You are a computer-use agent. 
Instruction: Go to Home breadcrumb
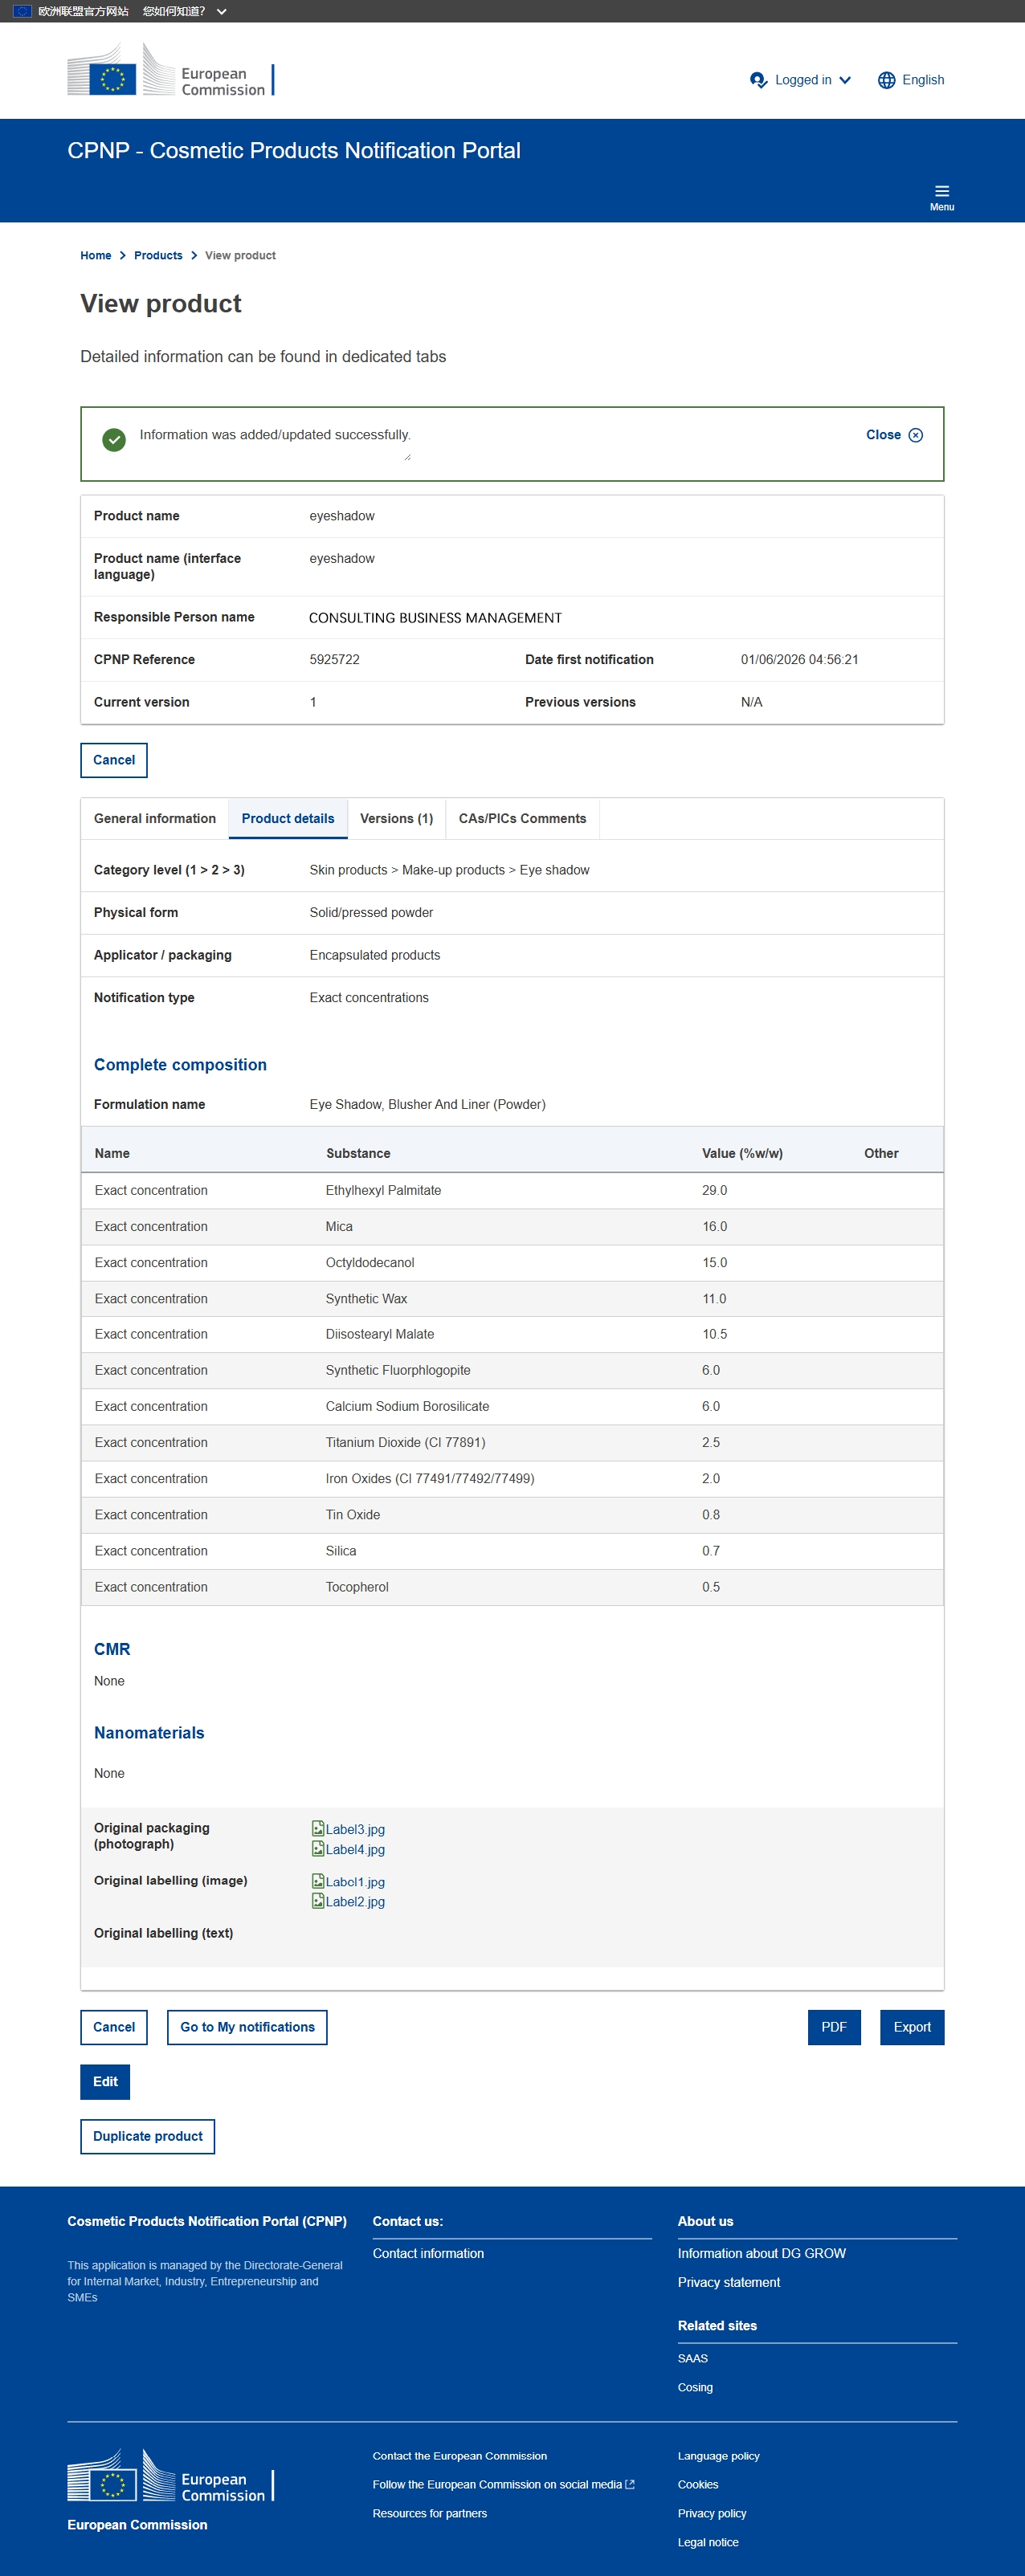(x=96, y=255)
